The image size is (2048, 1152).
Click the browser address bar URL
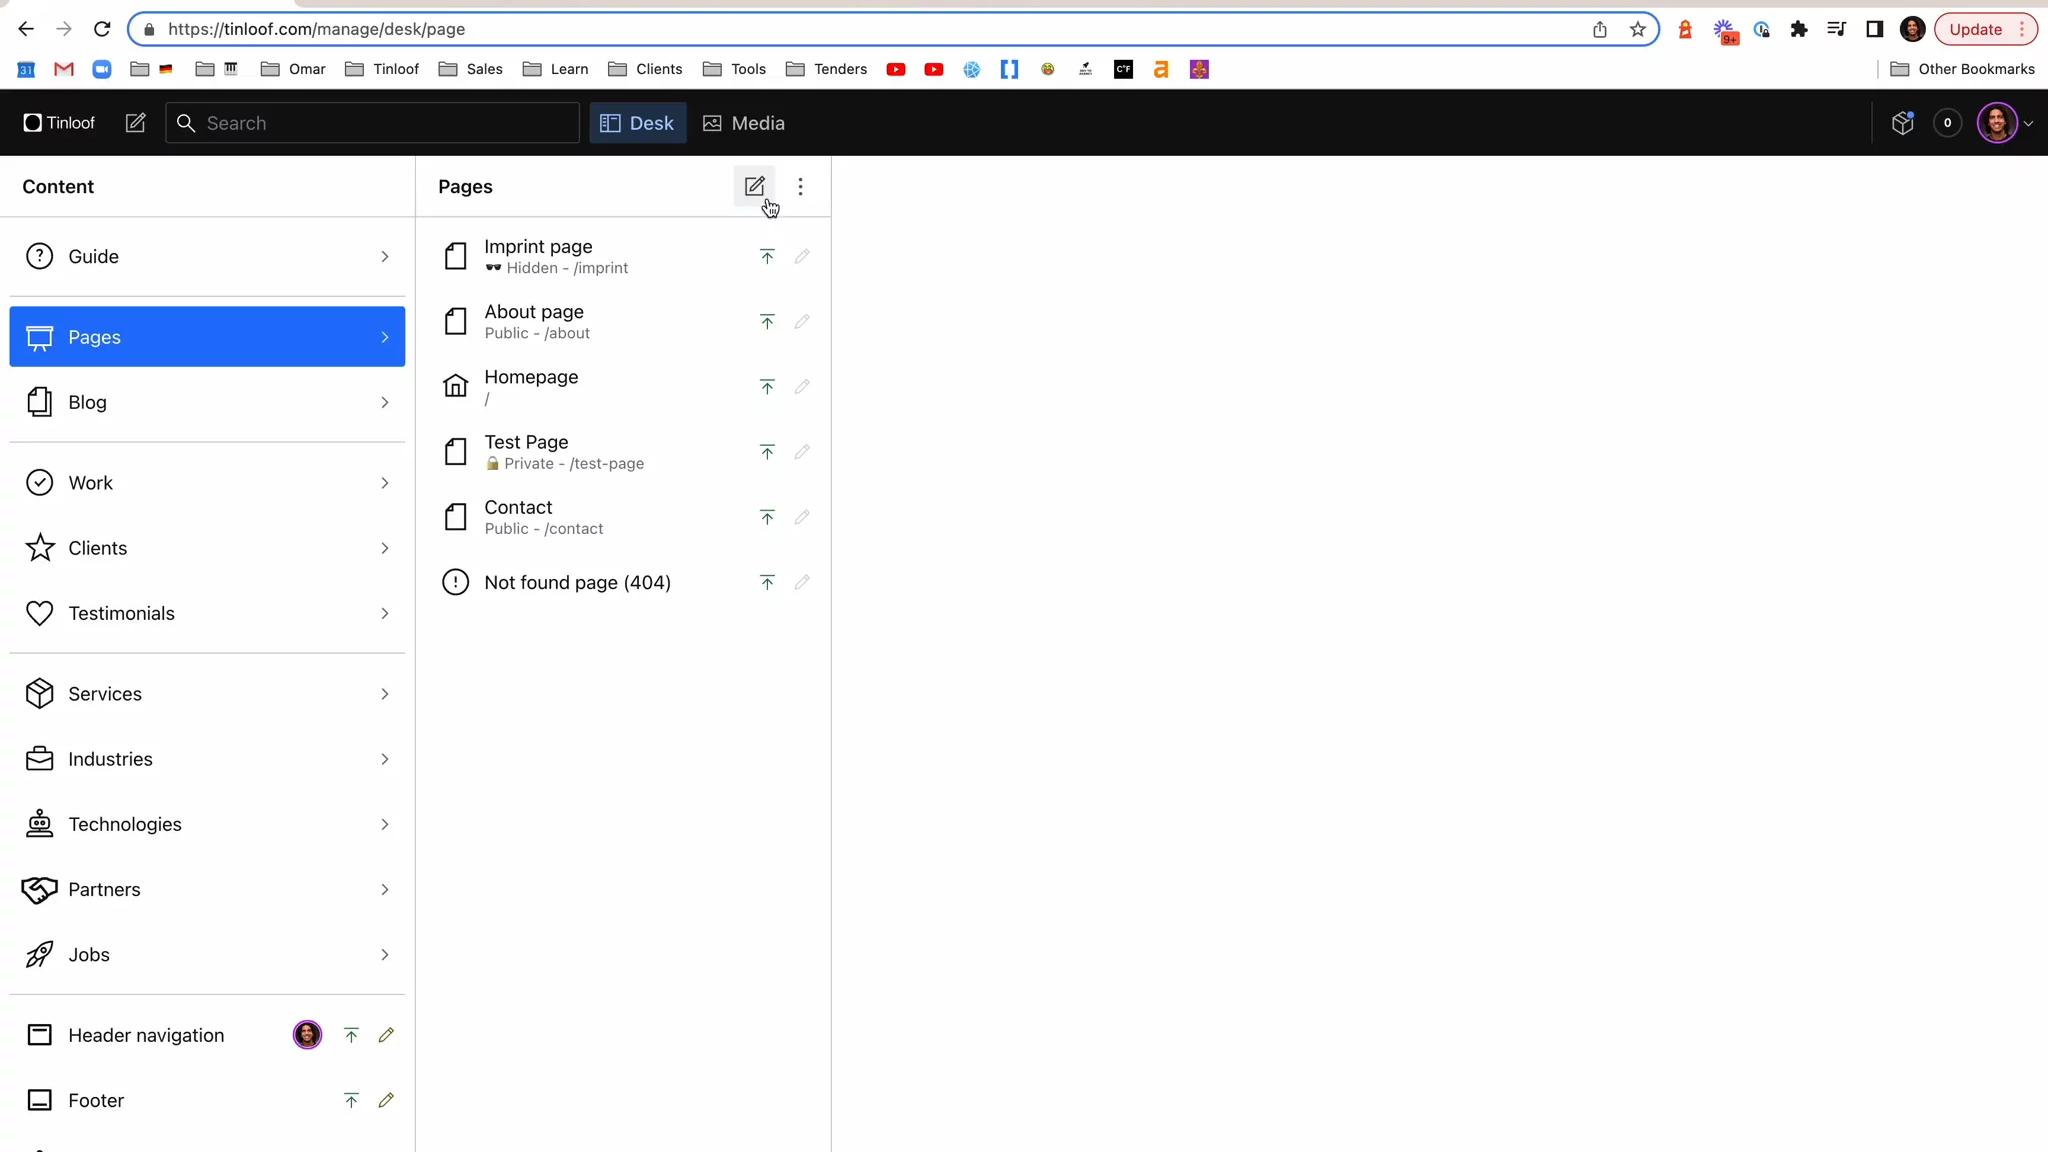tap(316, 29)
